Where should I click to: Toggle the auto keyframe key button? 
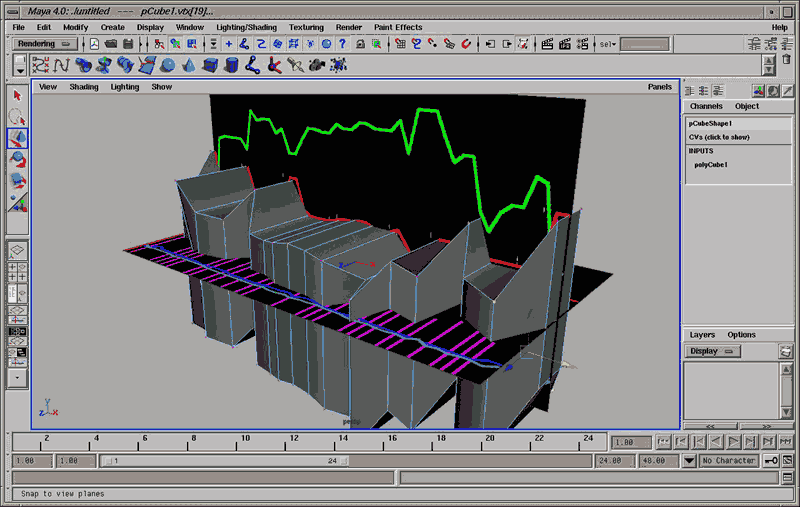click(x=771, y=460)
